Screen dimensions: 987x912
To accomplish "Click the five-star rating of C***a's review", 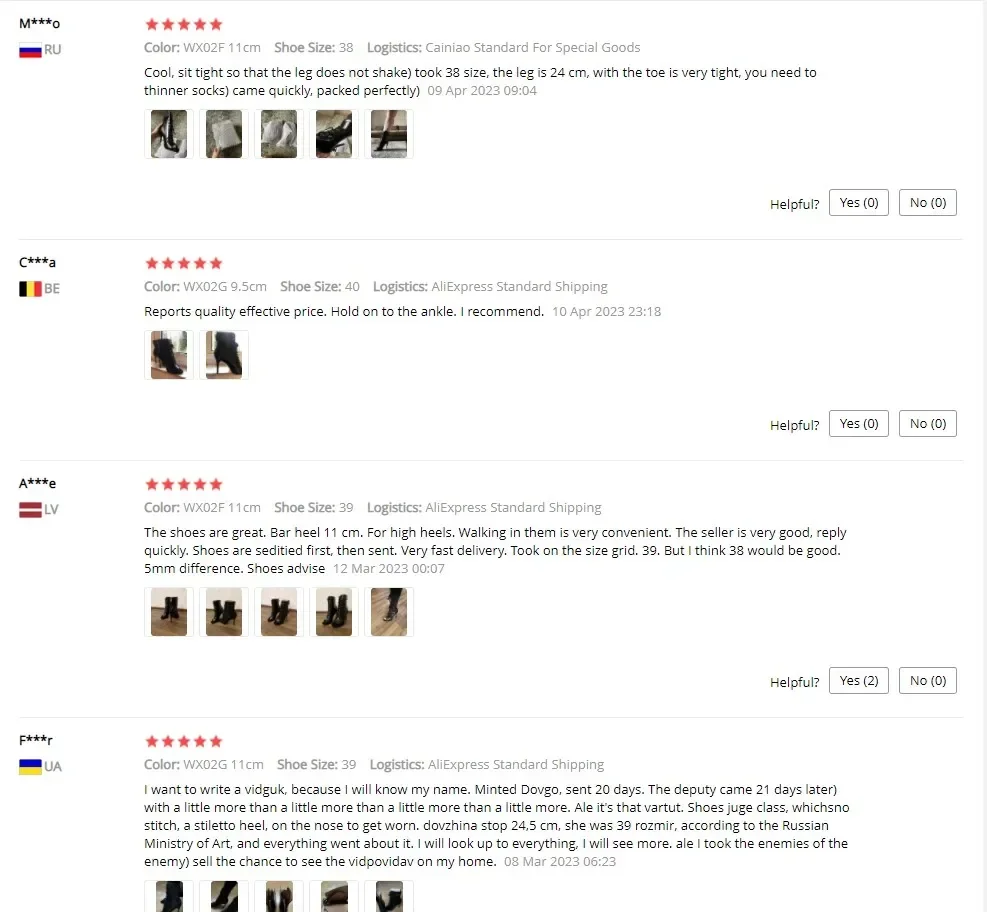I will pyautogui.click(x=184, y=263).
